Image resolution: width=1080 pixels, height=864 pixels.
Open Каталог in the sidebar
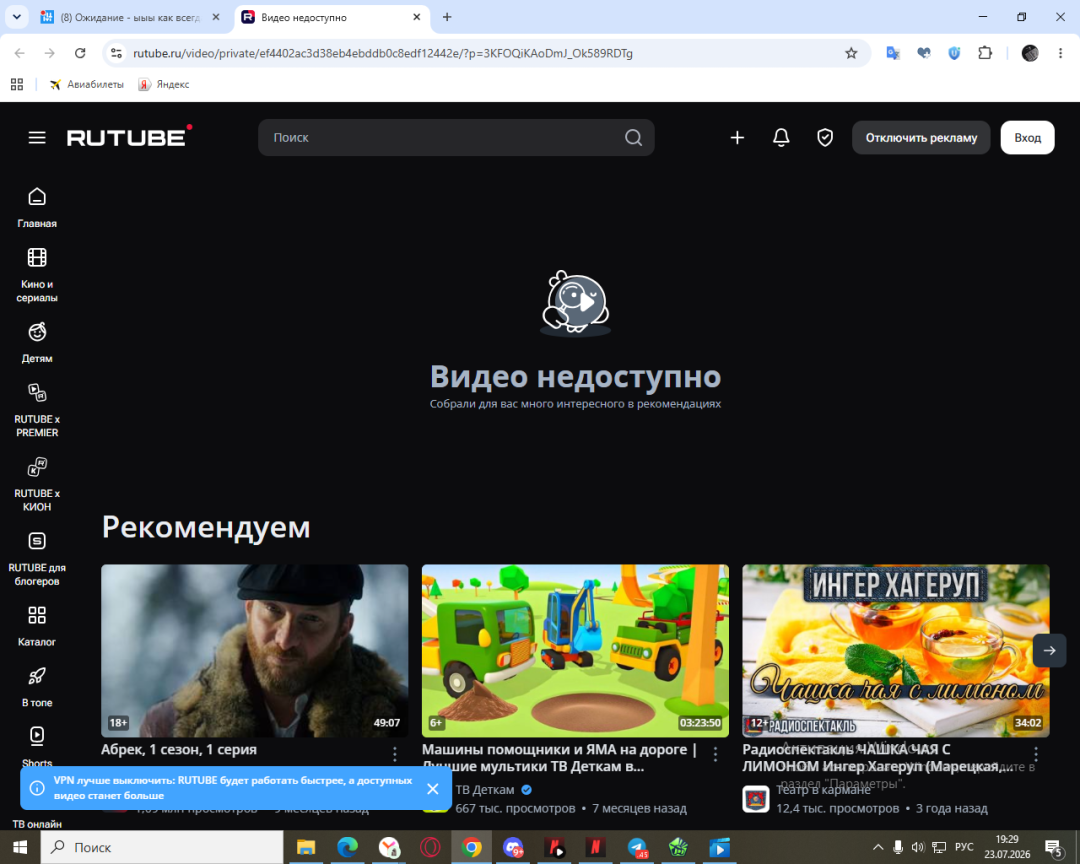coord(37,626)
